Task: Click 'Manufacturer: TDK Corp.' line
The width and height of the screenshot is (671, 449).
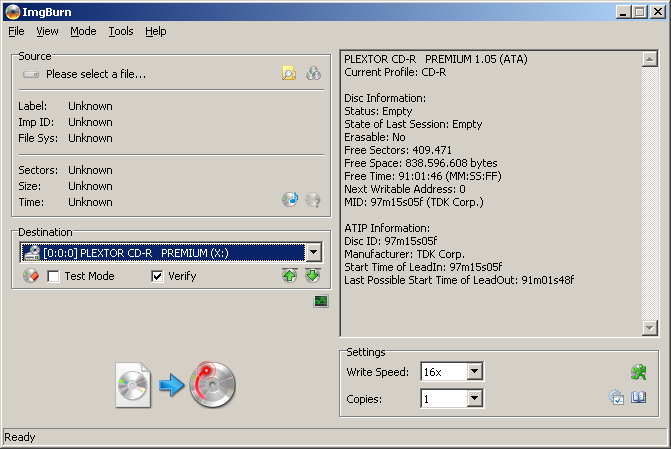Action: [x=404, y=254]
